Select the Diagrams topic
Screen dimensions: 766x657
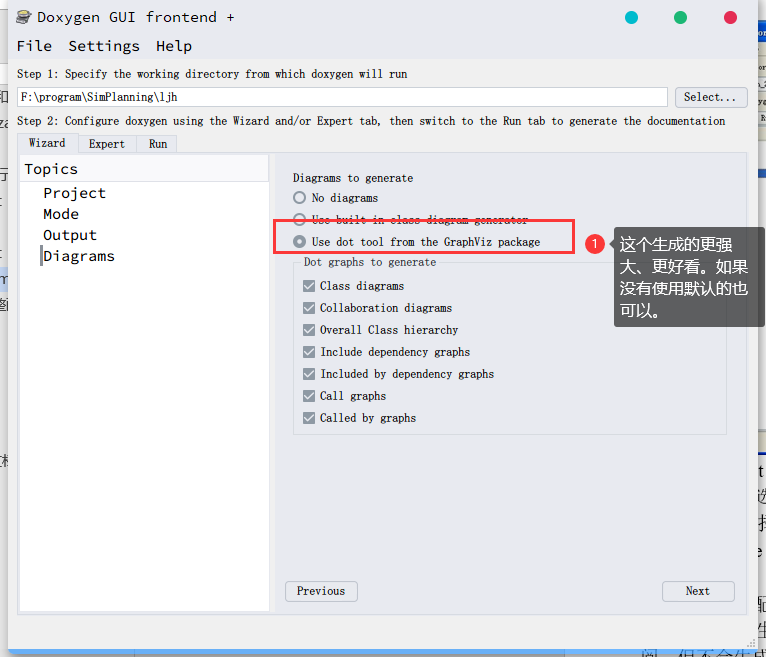79,256
